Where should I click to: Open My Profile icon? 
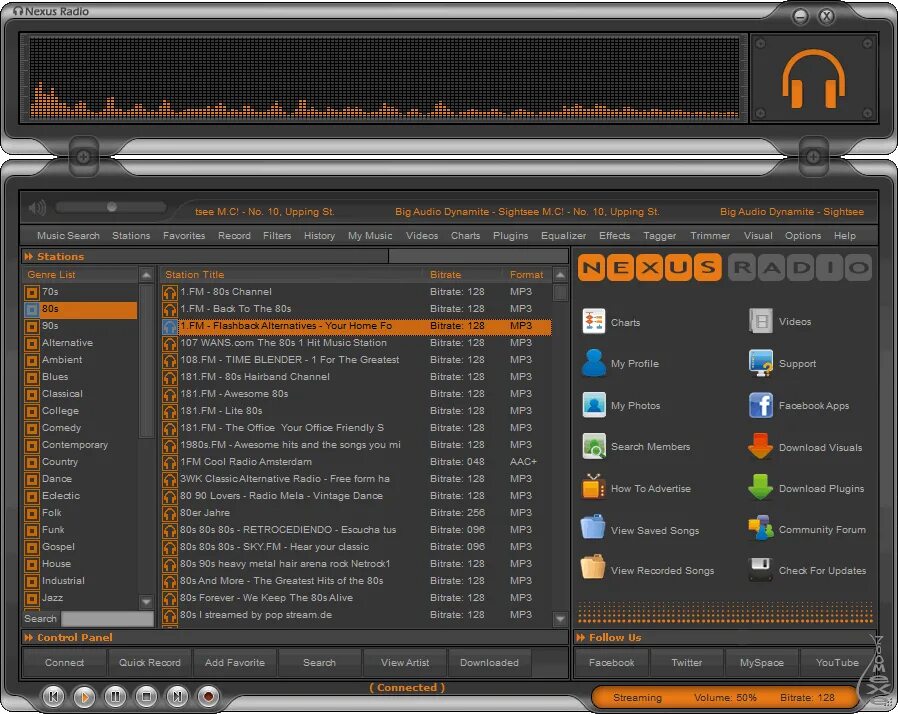593,363
